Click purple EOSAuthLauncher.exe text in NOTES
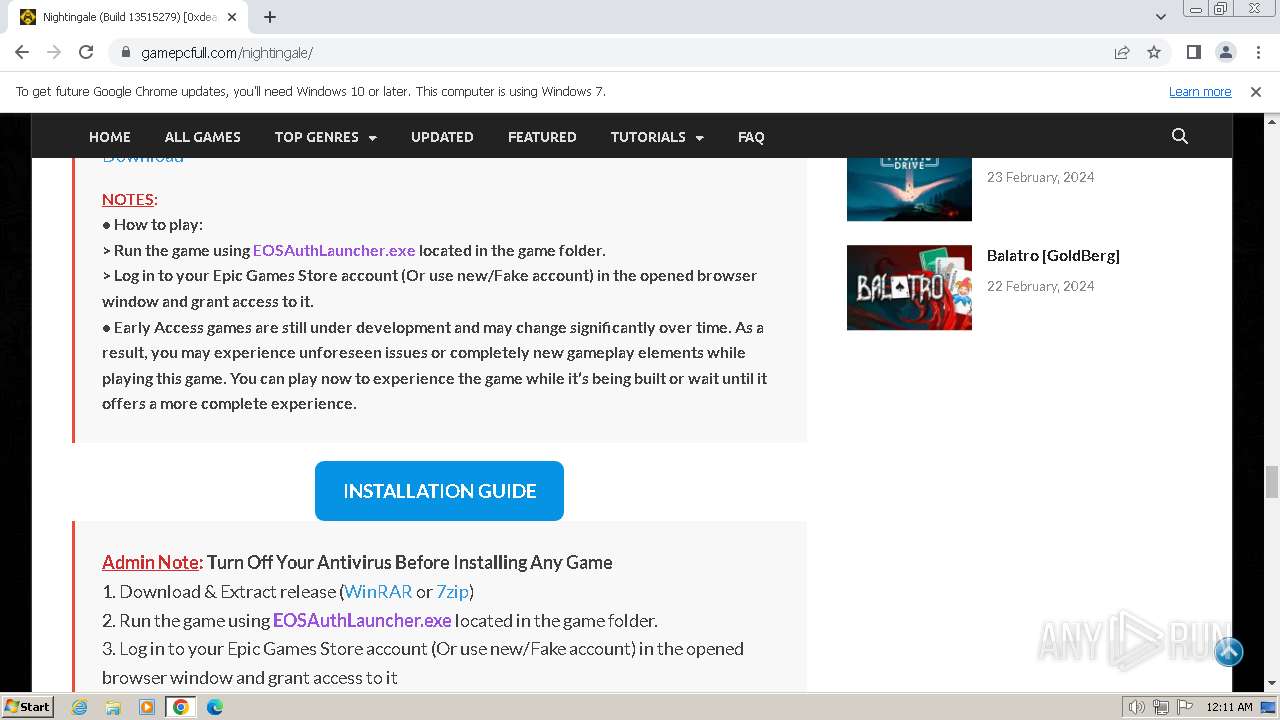This screenshot has width=1280, height=720. tap(334, 250)
